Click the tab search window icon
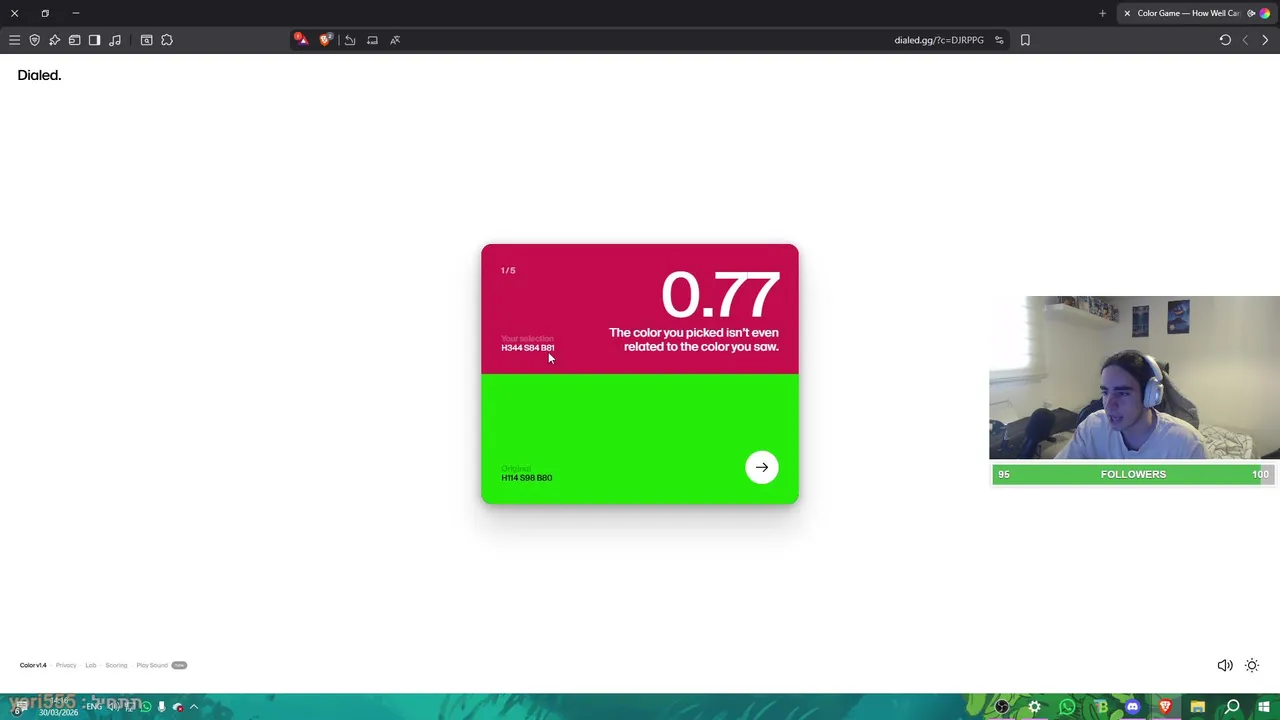The height and width of the screenshot is (720, 1280). click(146, 40)
